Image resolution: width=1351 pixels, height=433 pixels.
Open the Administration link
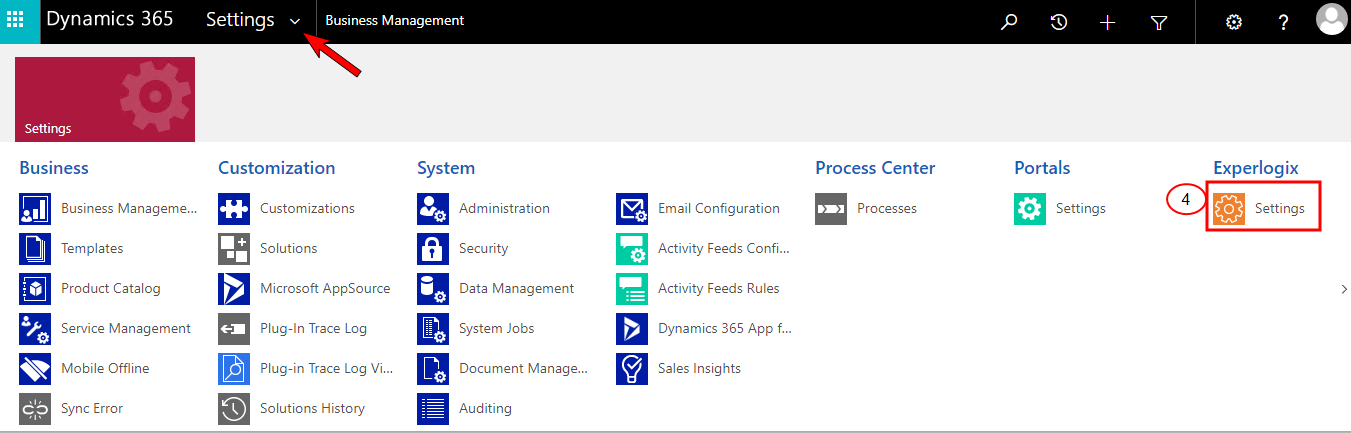click(504, 209)
